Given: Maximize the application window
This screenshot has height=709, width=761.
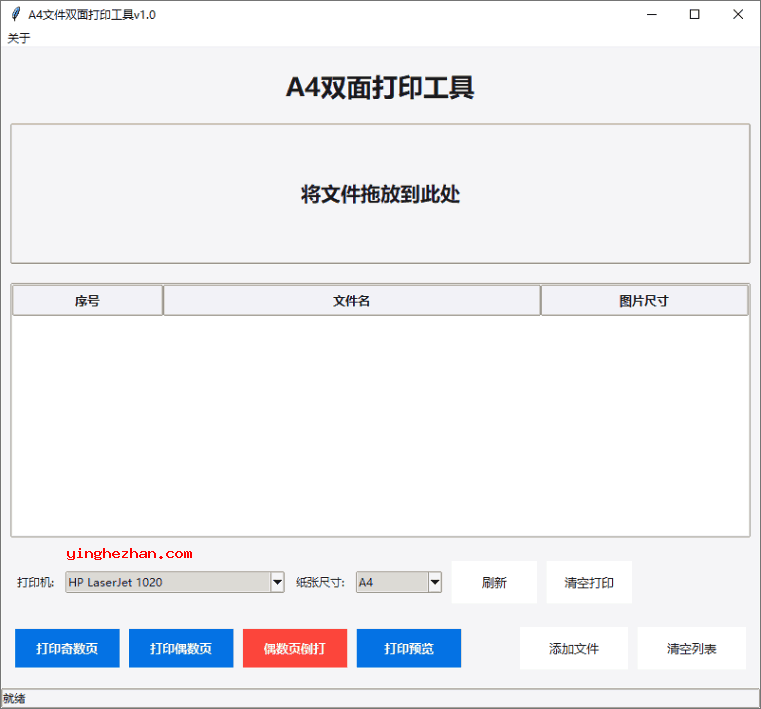Looking at the screenshot, I should click(695, 15).
